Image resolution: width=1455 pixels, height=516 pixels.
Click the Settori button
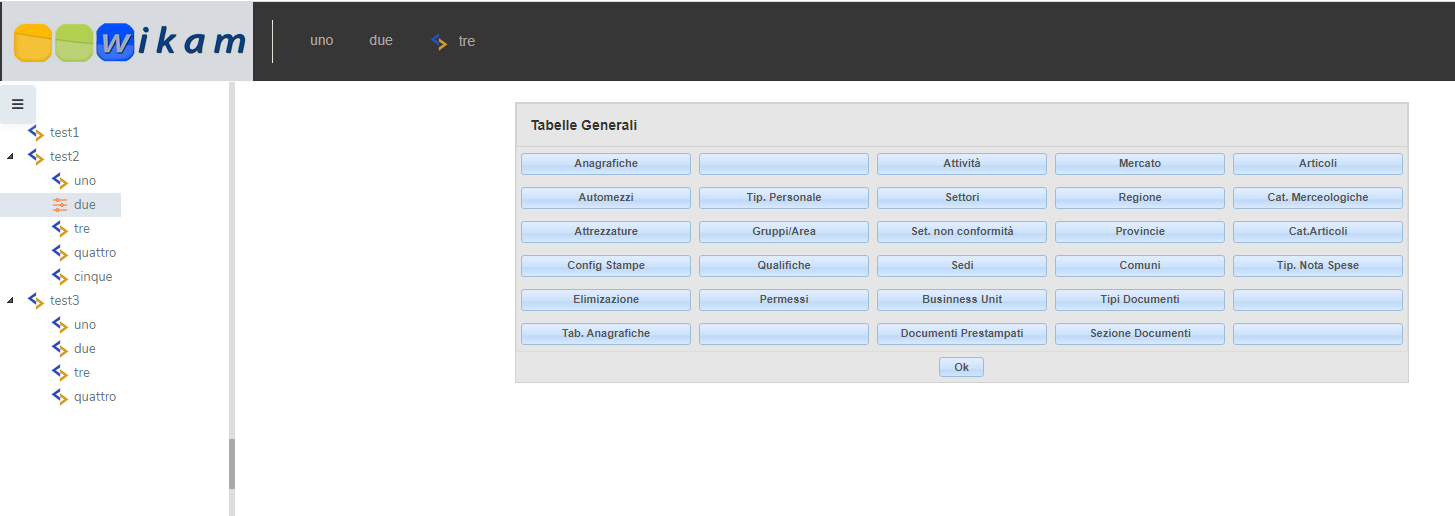(962, 198)
